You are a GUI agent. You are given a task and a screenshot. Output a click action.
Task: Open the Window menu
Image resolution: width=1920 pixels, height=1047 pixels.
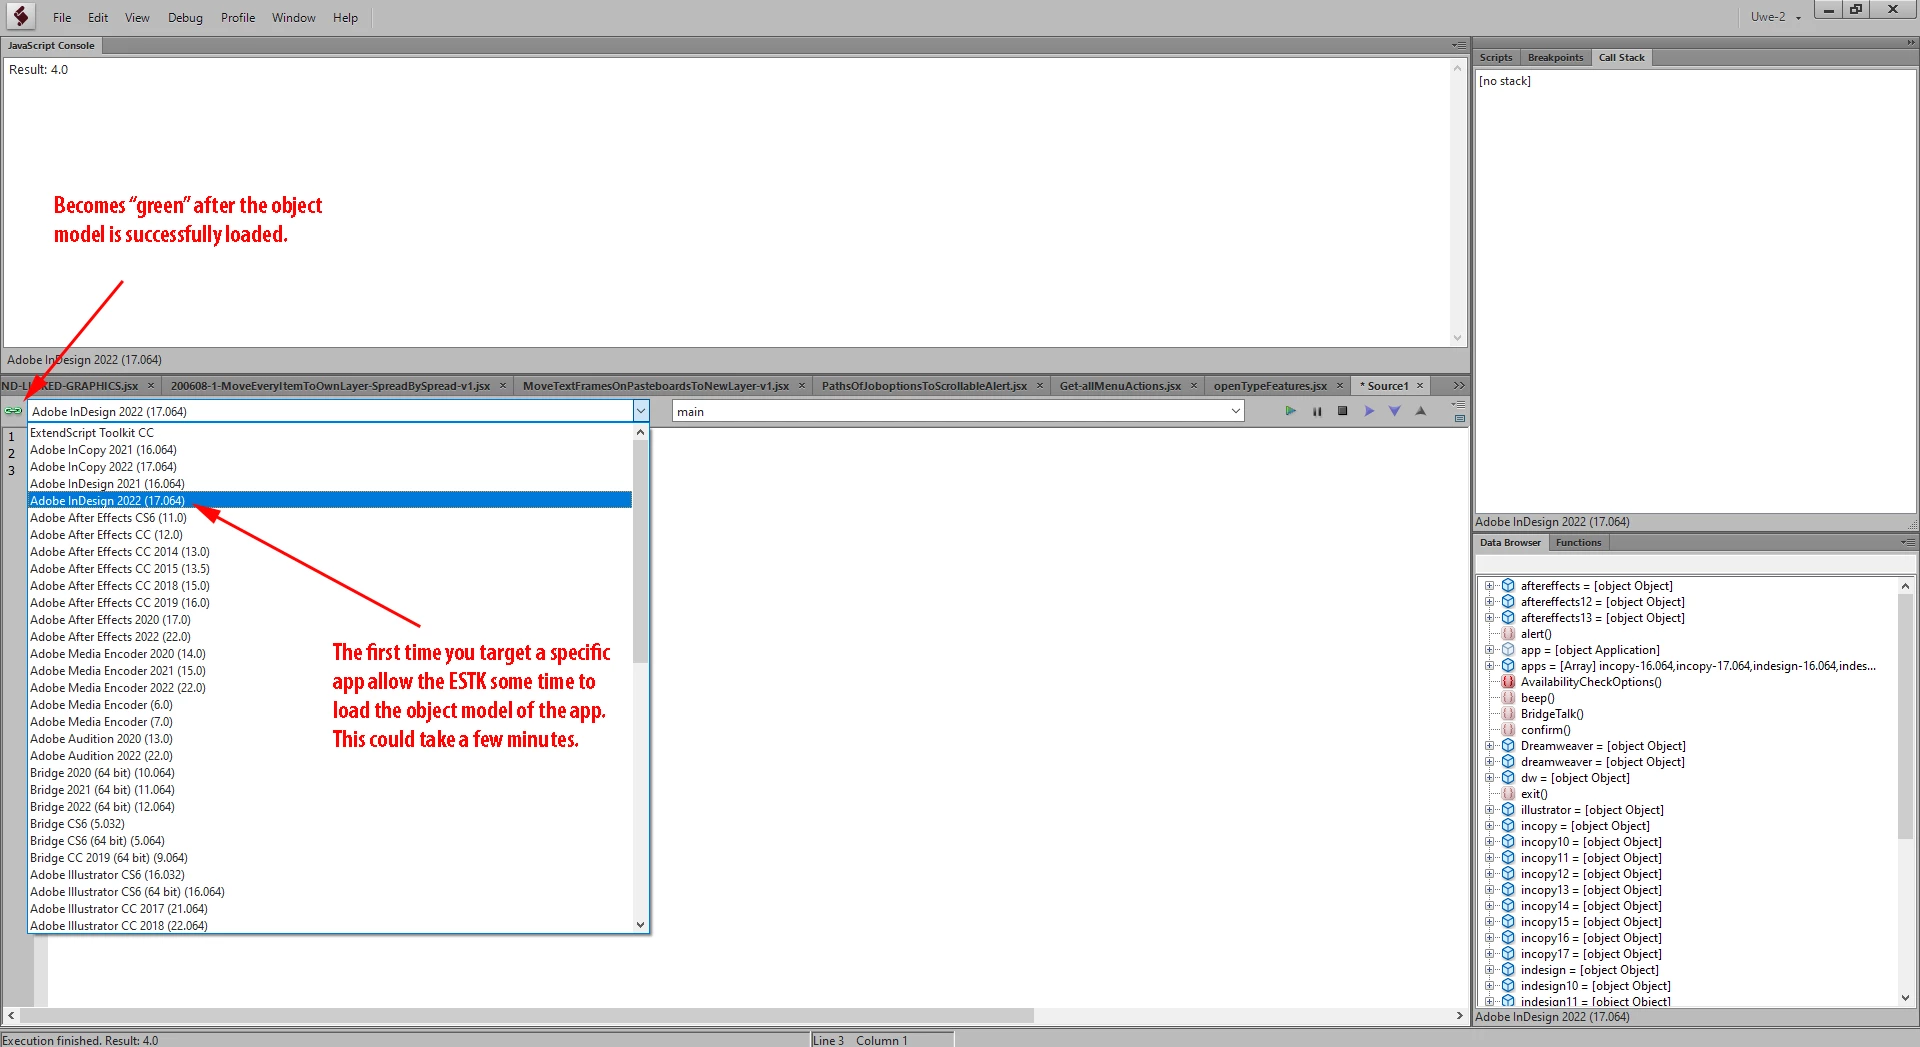pyautogui.click(x=294, y=17)
